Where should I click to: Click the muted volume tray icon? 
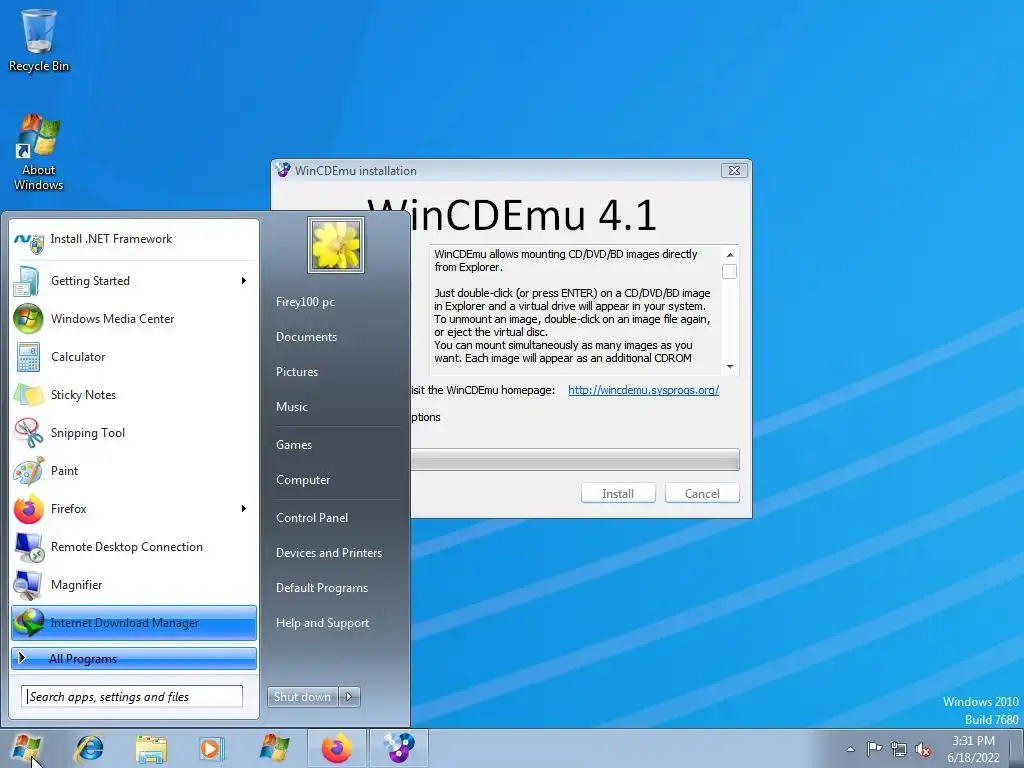923,749
